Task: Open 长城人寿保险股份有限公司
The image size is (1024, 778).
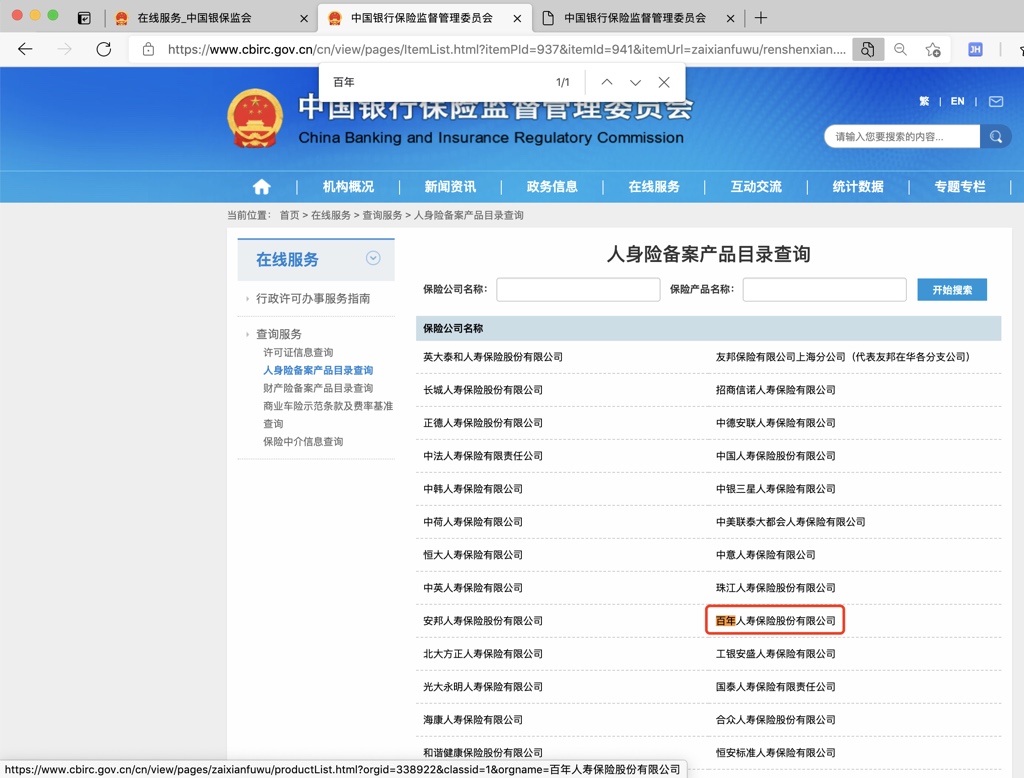Action: click(x=483, y=390)
